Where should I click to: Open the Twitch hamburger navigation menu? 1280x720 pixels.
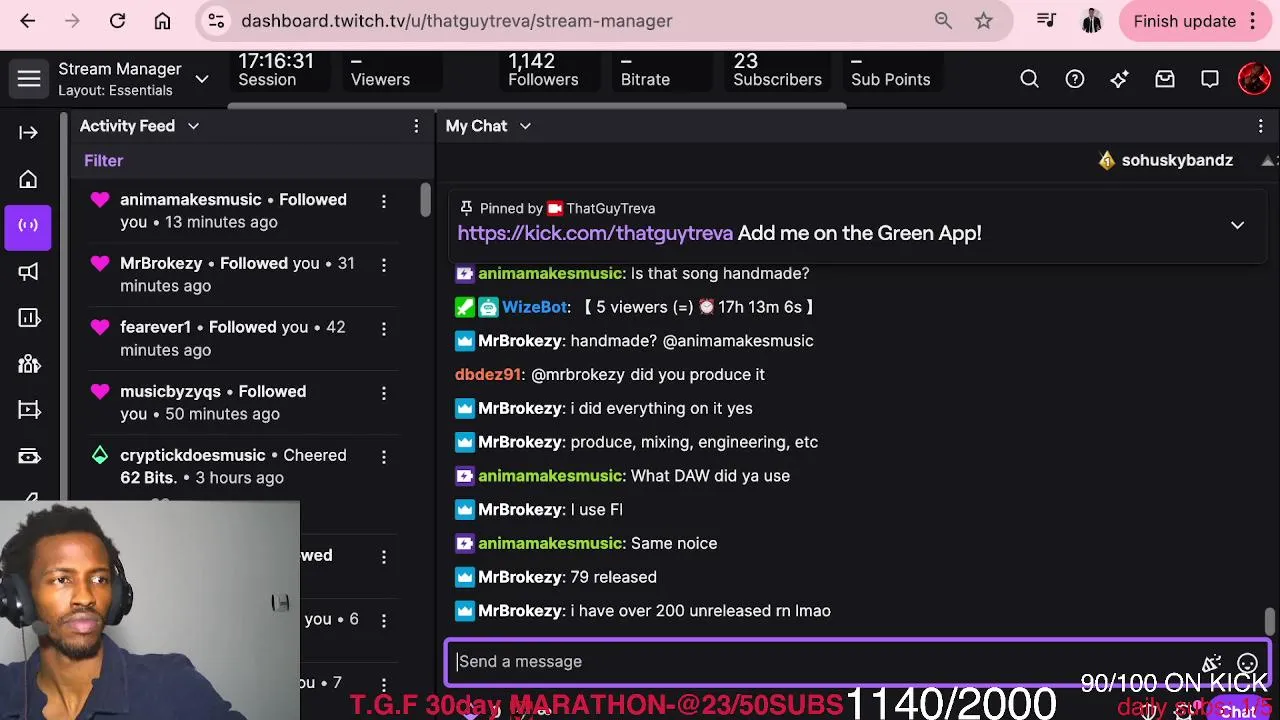(x=29, y=79)
